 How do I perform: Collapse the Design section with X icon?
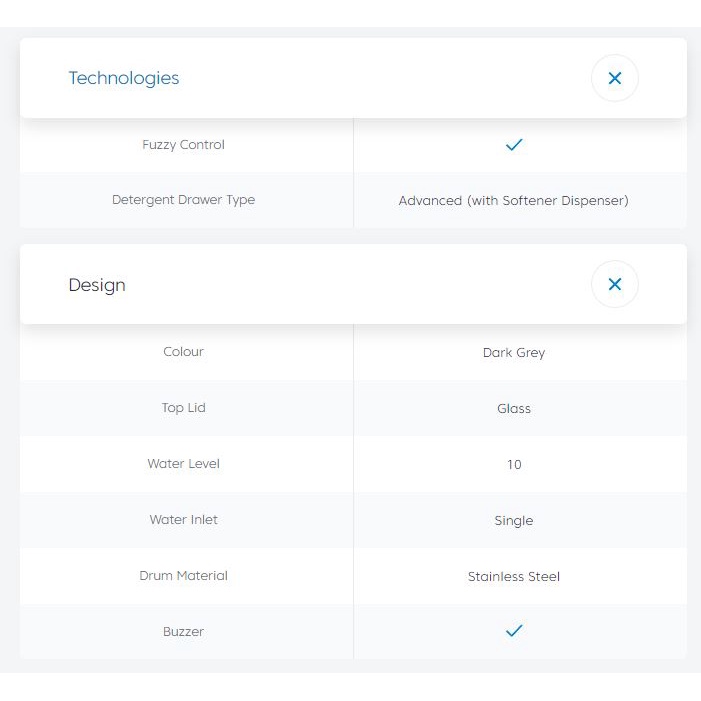point(614,285)
